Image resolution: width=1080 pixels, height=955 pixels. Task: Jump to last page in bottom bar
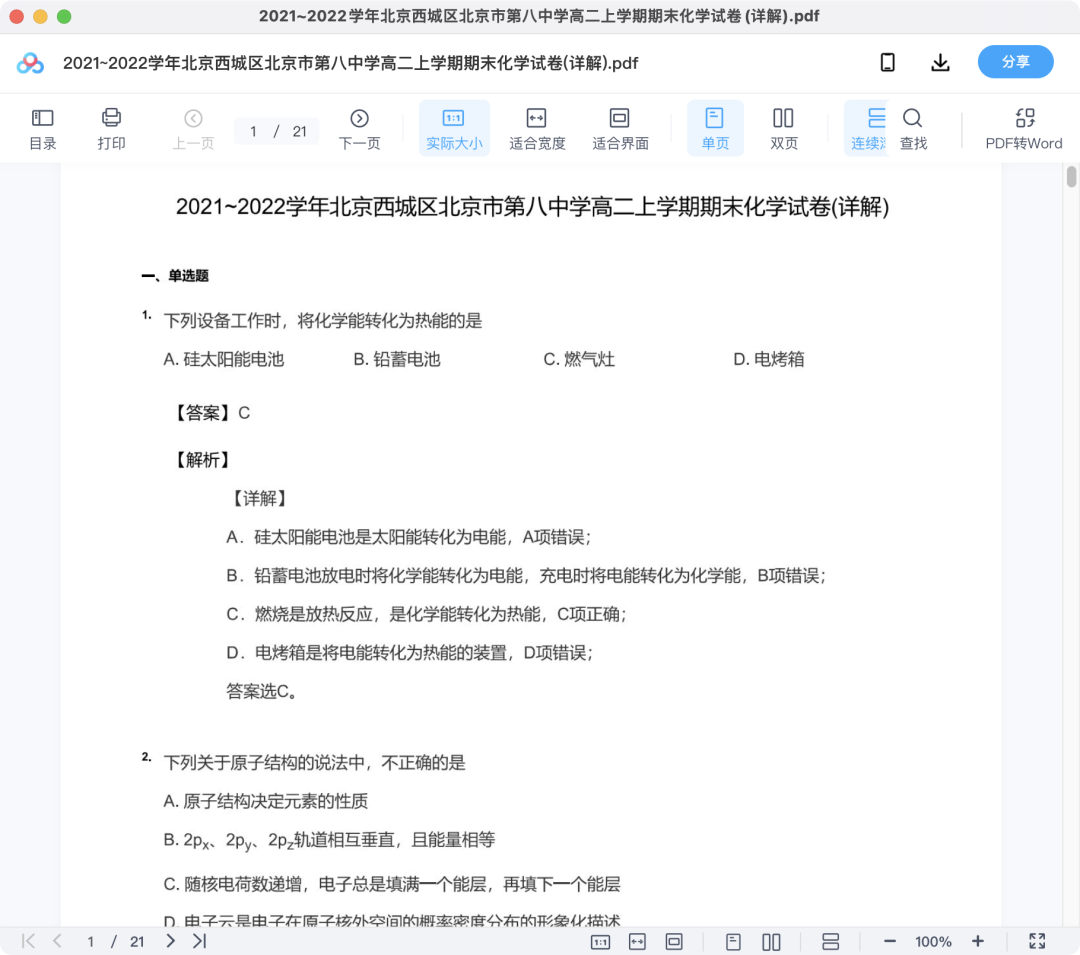(x=200, y=941)
